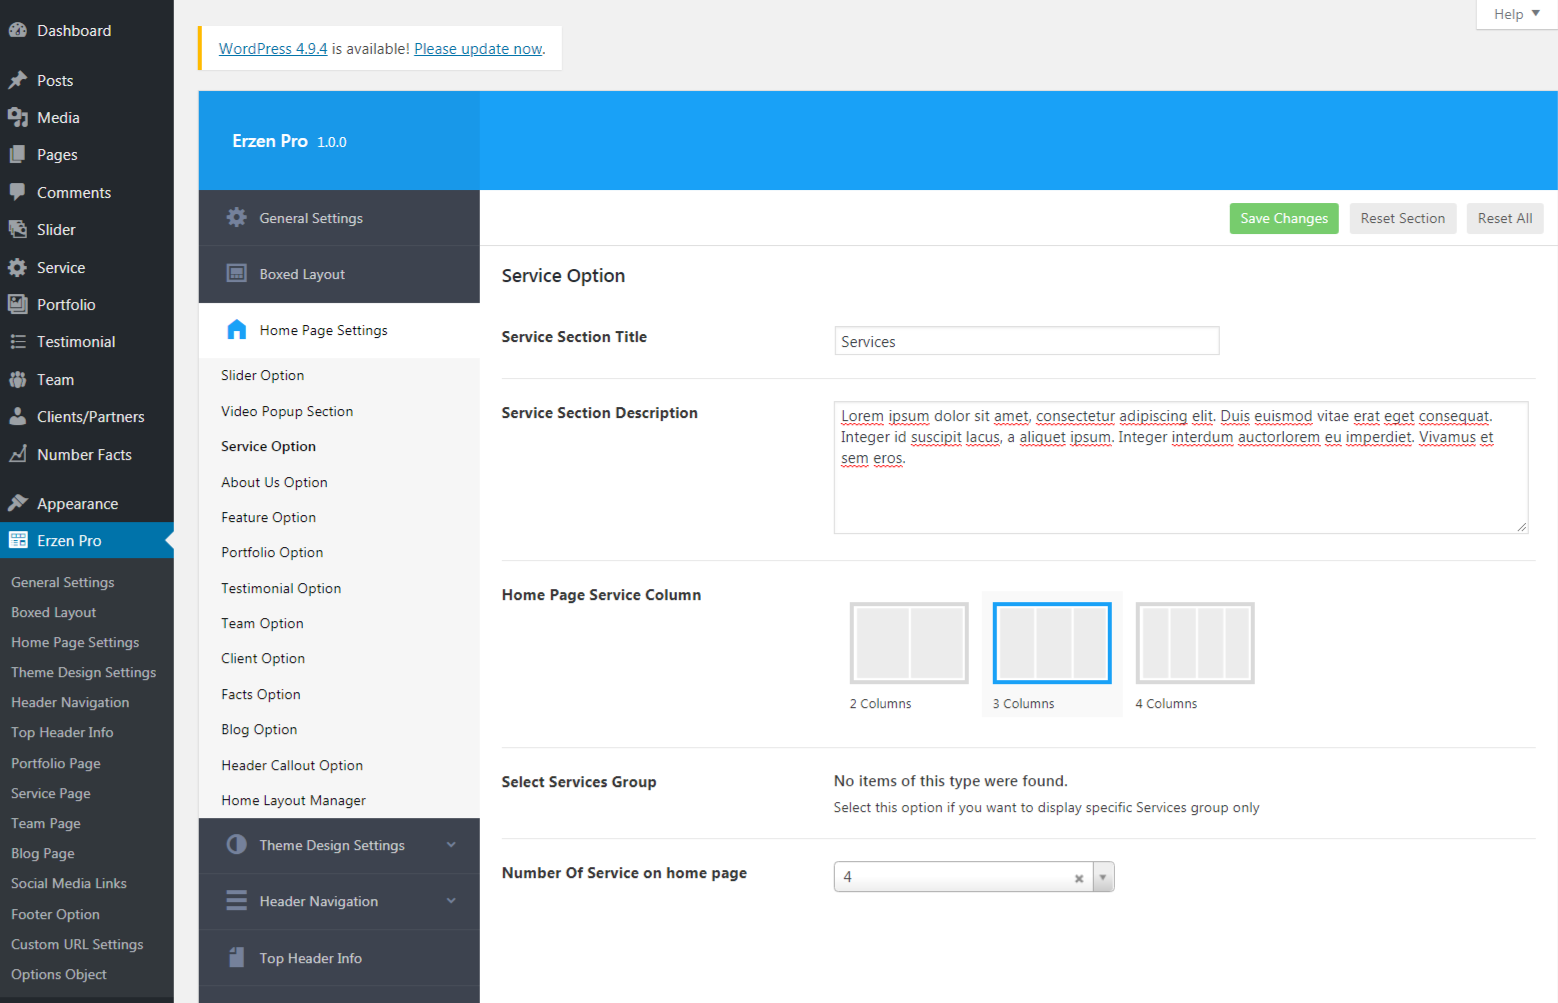1558x1003 pixels.
Task: Open Team Option submenu item
Action: [x=262, y=623]
